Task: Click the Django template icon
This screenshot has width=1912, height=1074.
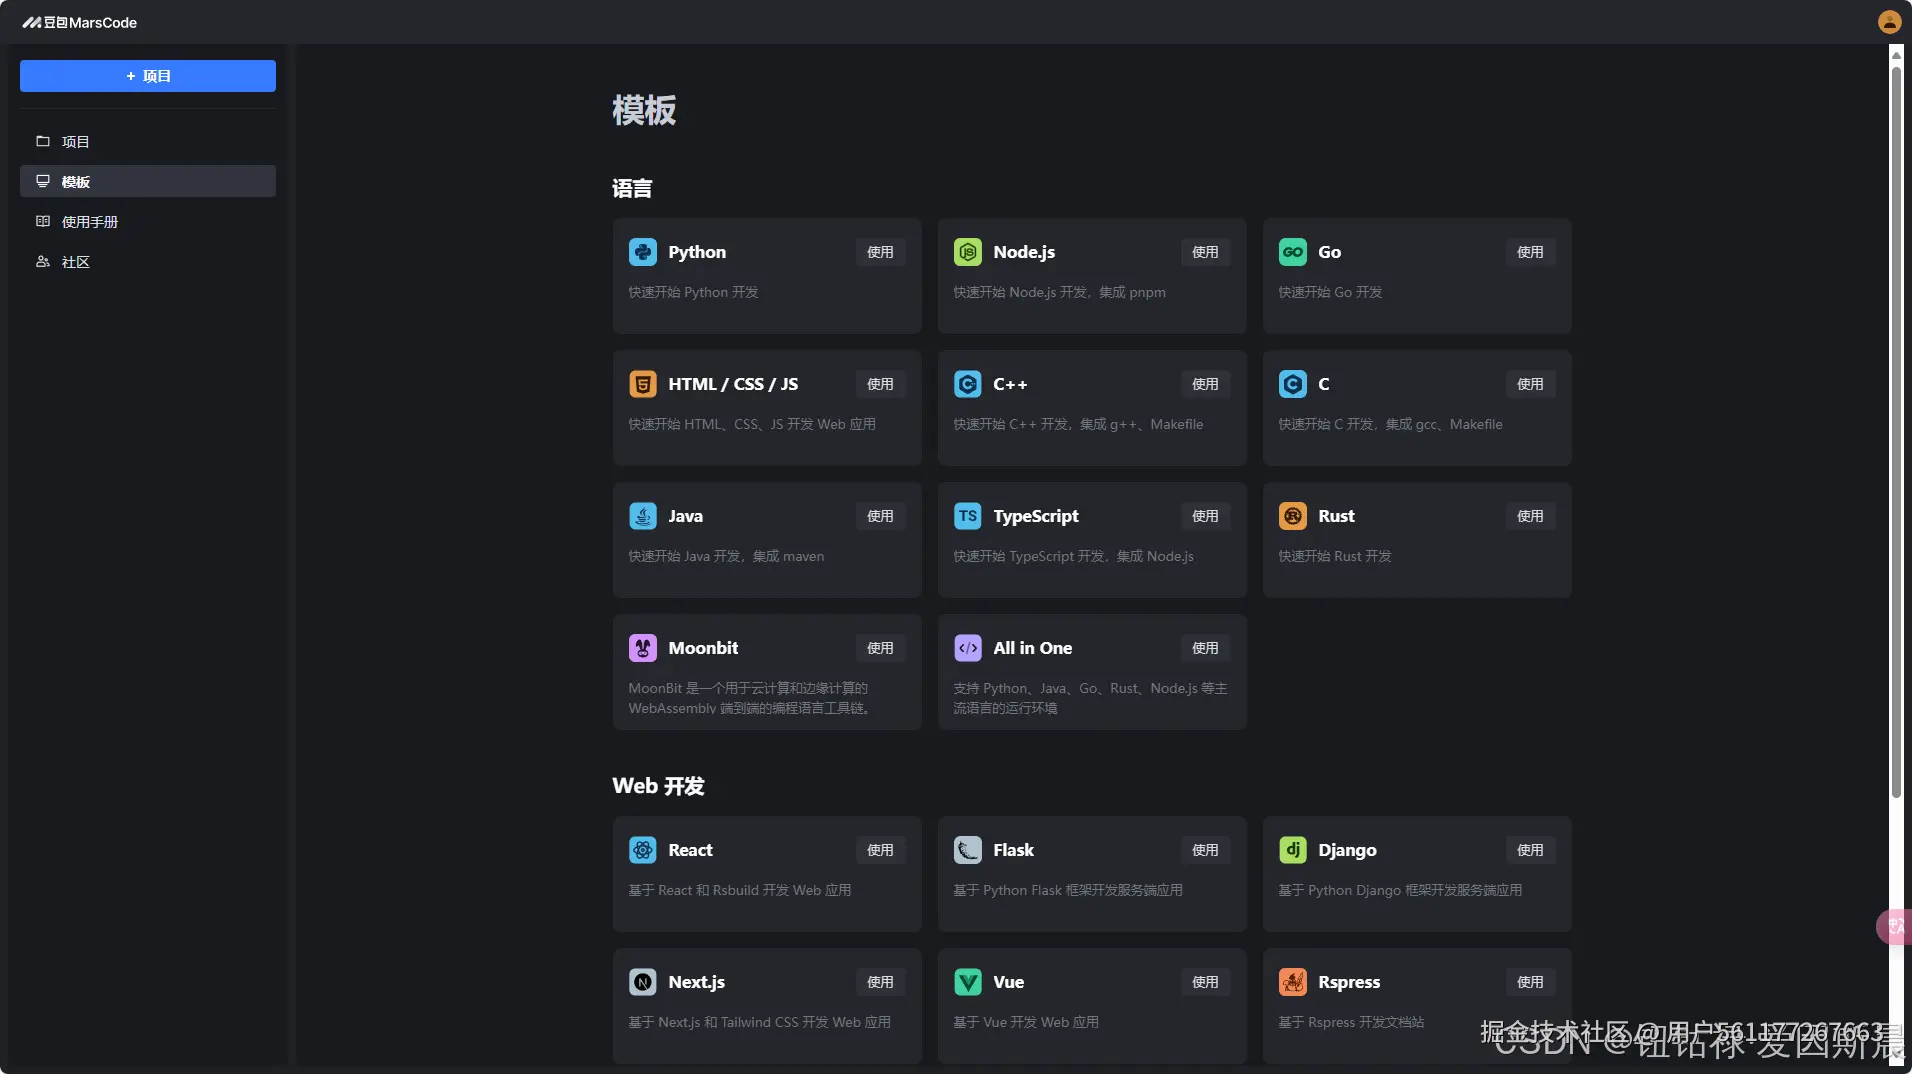Action: (1293, 850)
